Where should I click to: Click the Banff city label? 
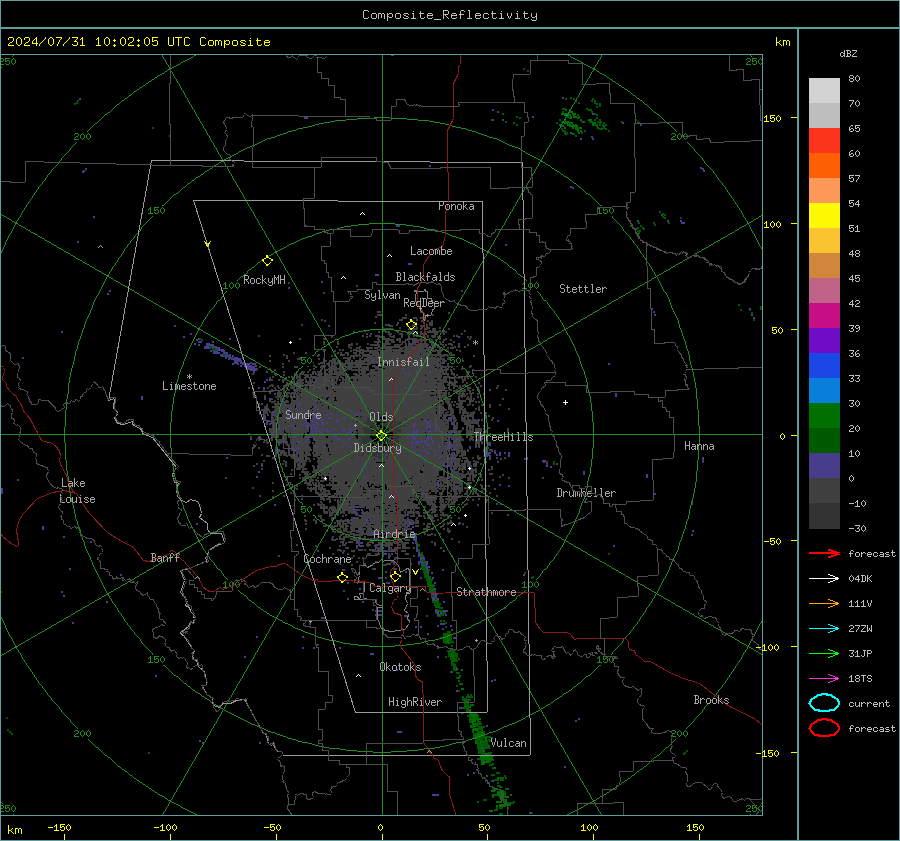pos(165,557)
